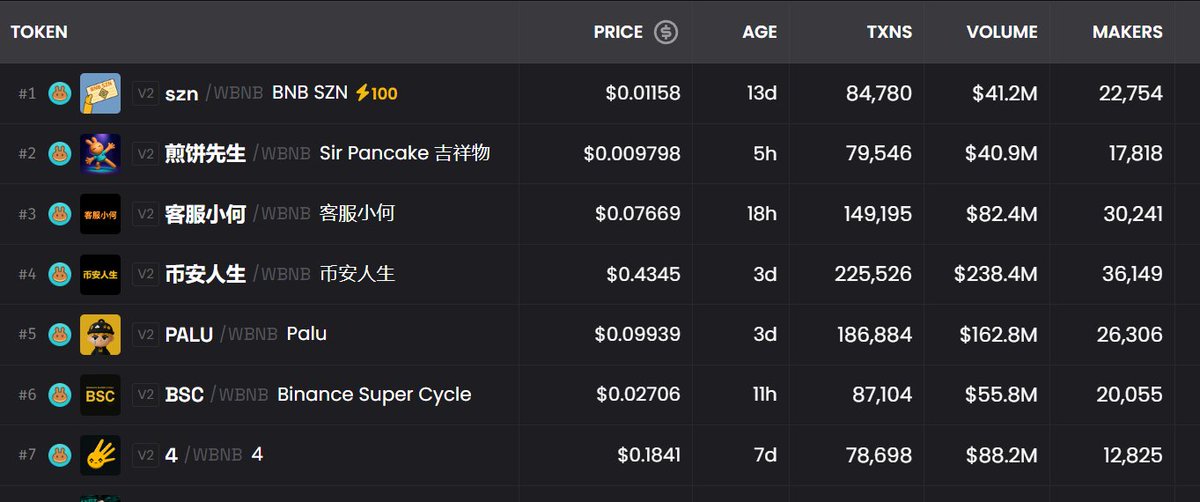Click PancakeSwap DEX icon in row #1
Image resolution: width=1200 pixels, height=502 pixels.
pyautogui.click(x=60, y=93)
